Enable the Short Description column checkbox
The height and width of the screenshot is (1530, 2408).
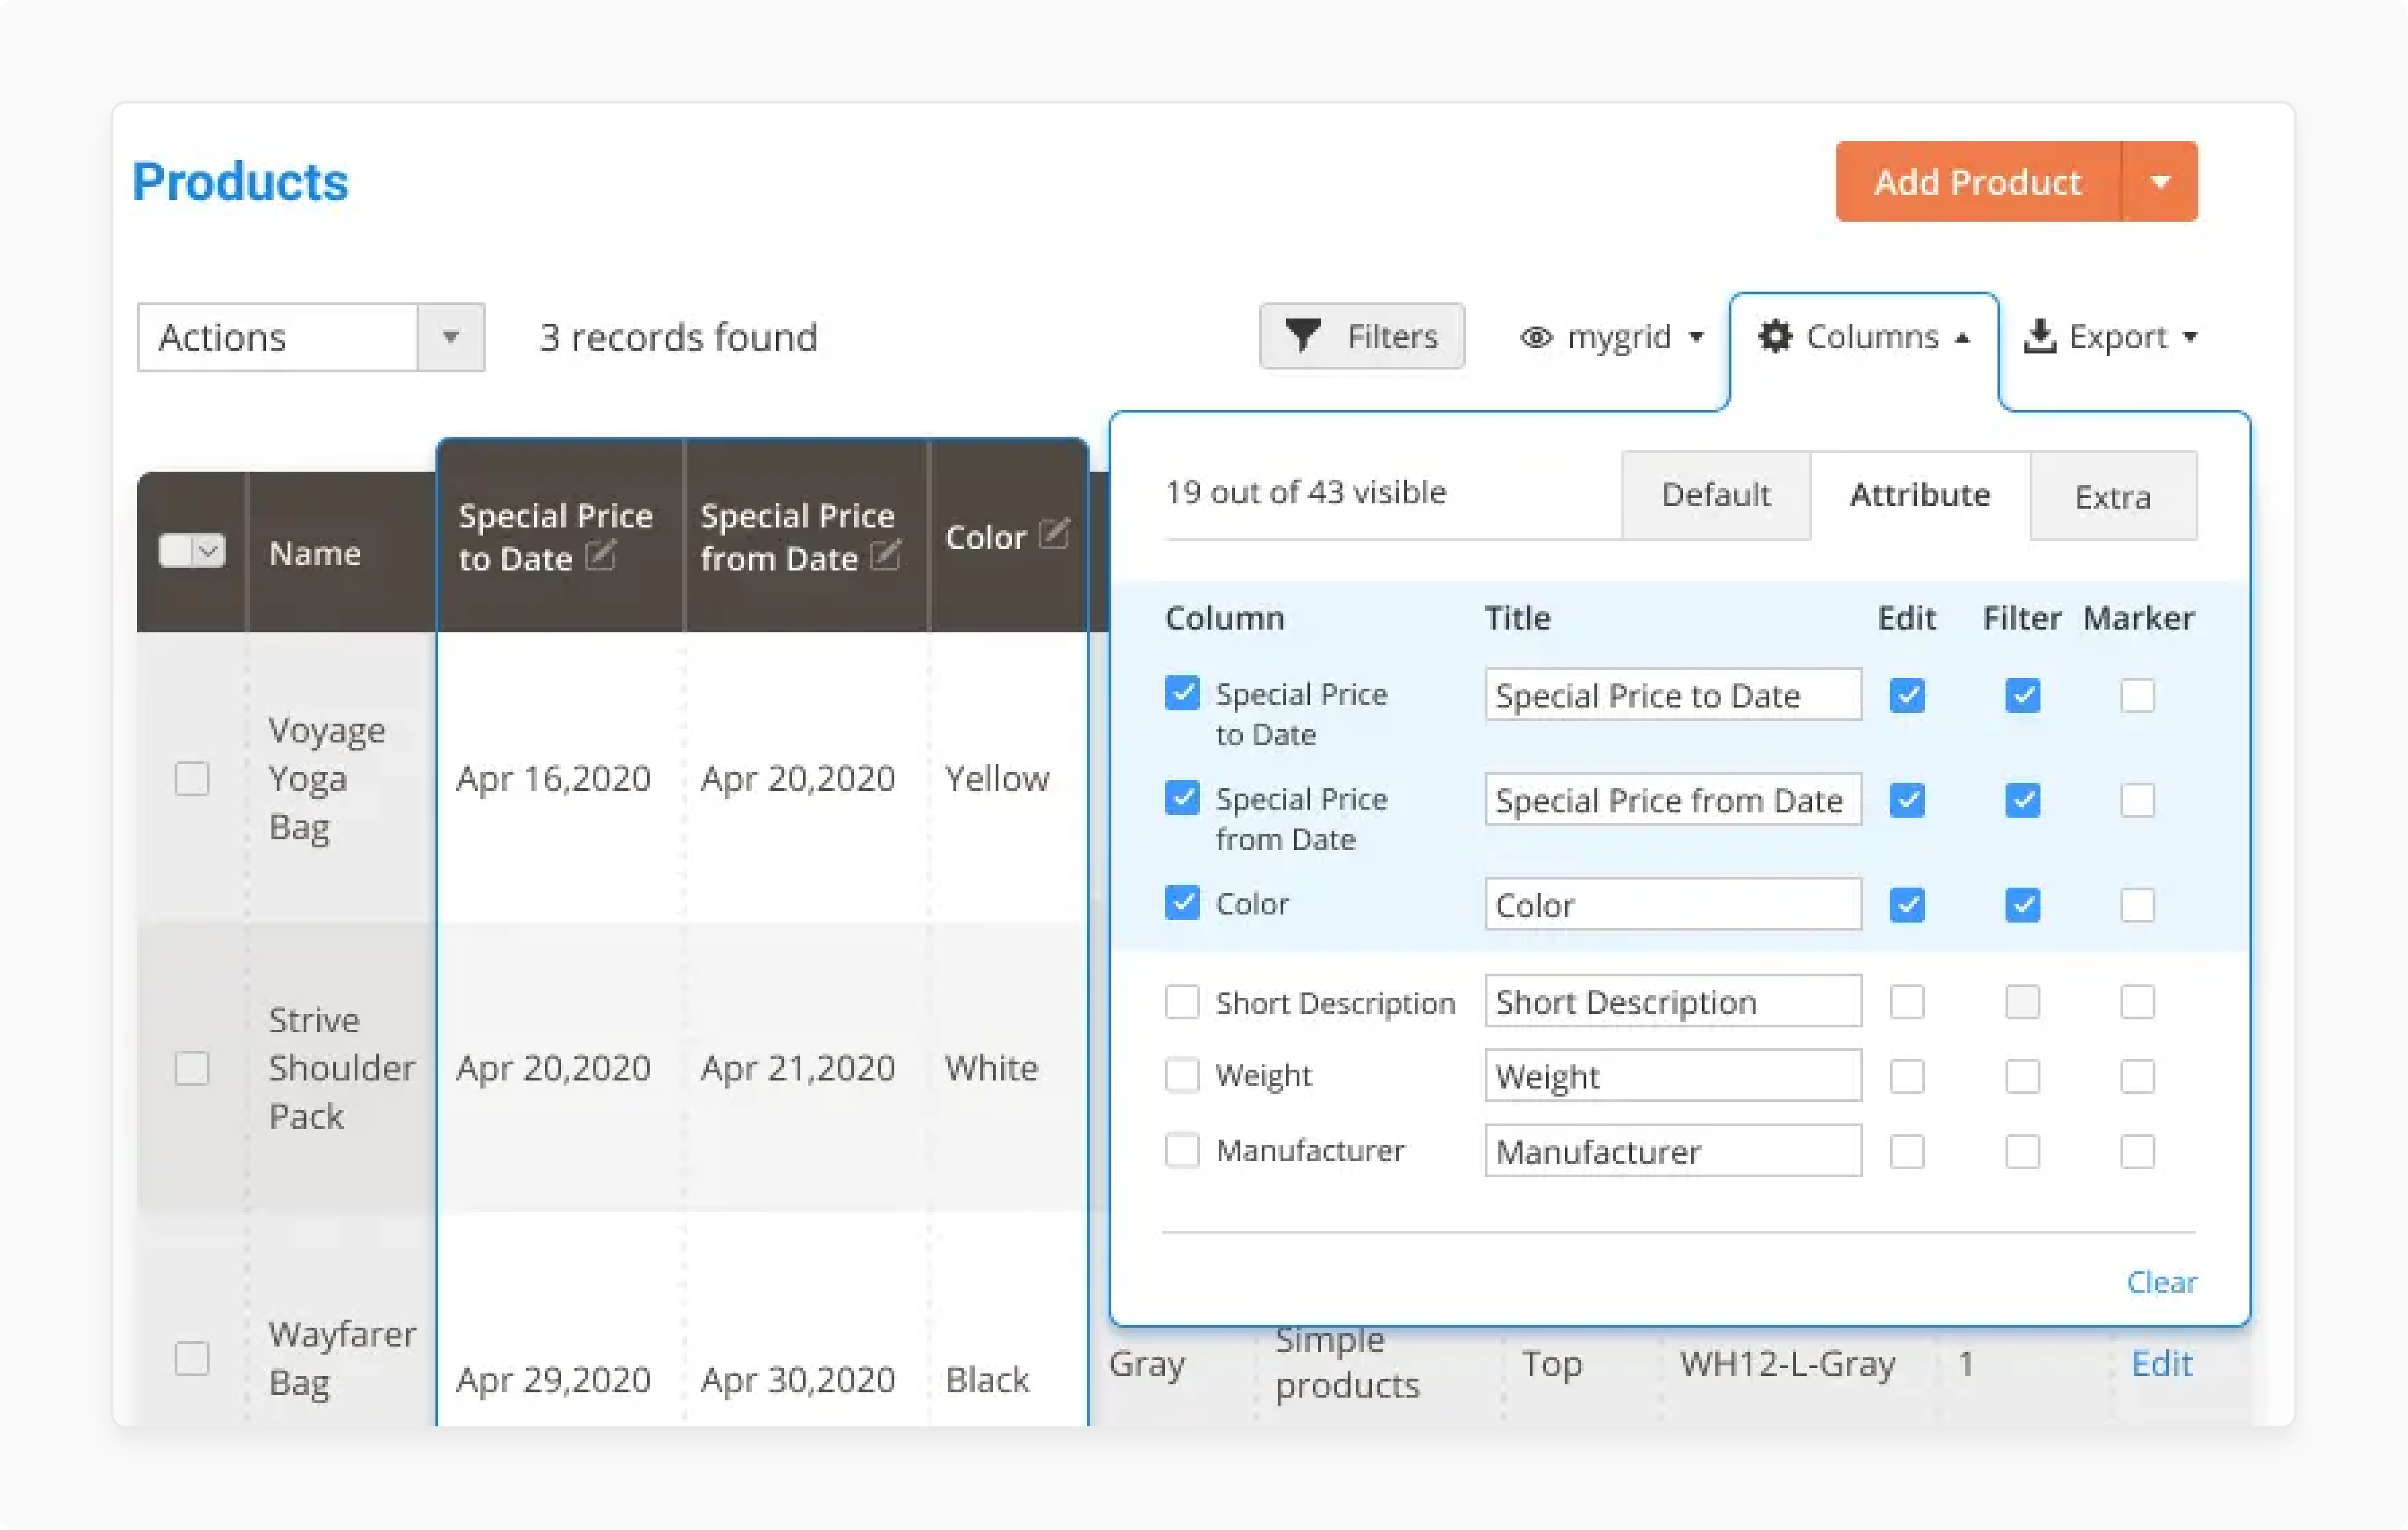point(1182,1001)
